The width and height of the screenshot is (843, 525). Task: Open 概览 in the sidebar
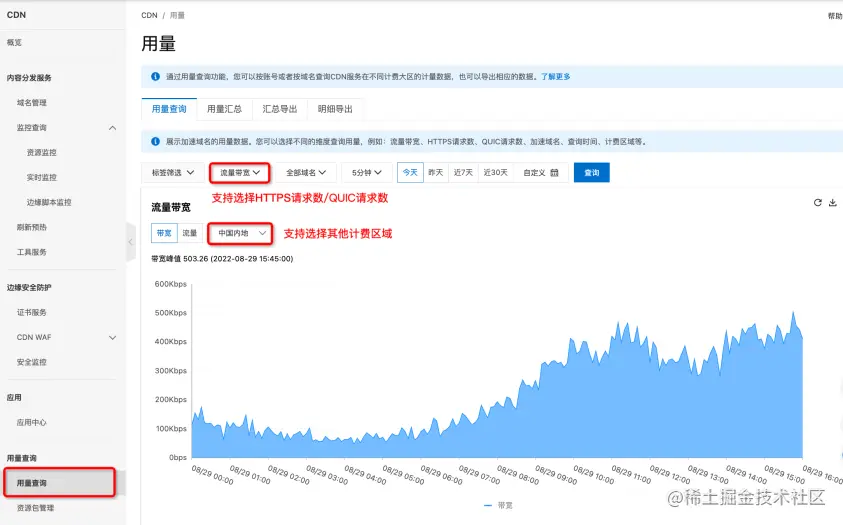pos(15,42)
